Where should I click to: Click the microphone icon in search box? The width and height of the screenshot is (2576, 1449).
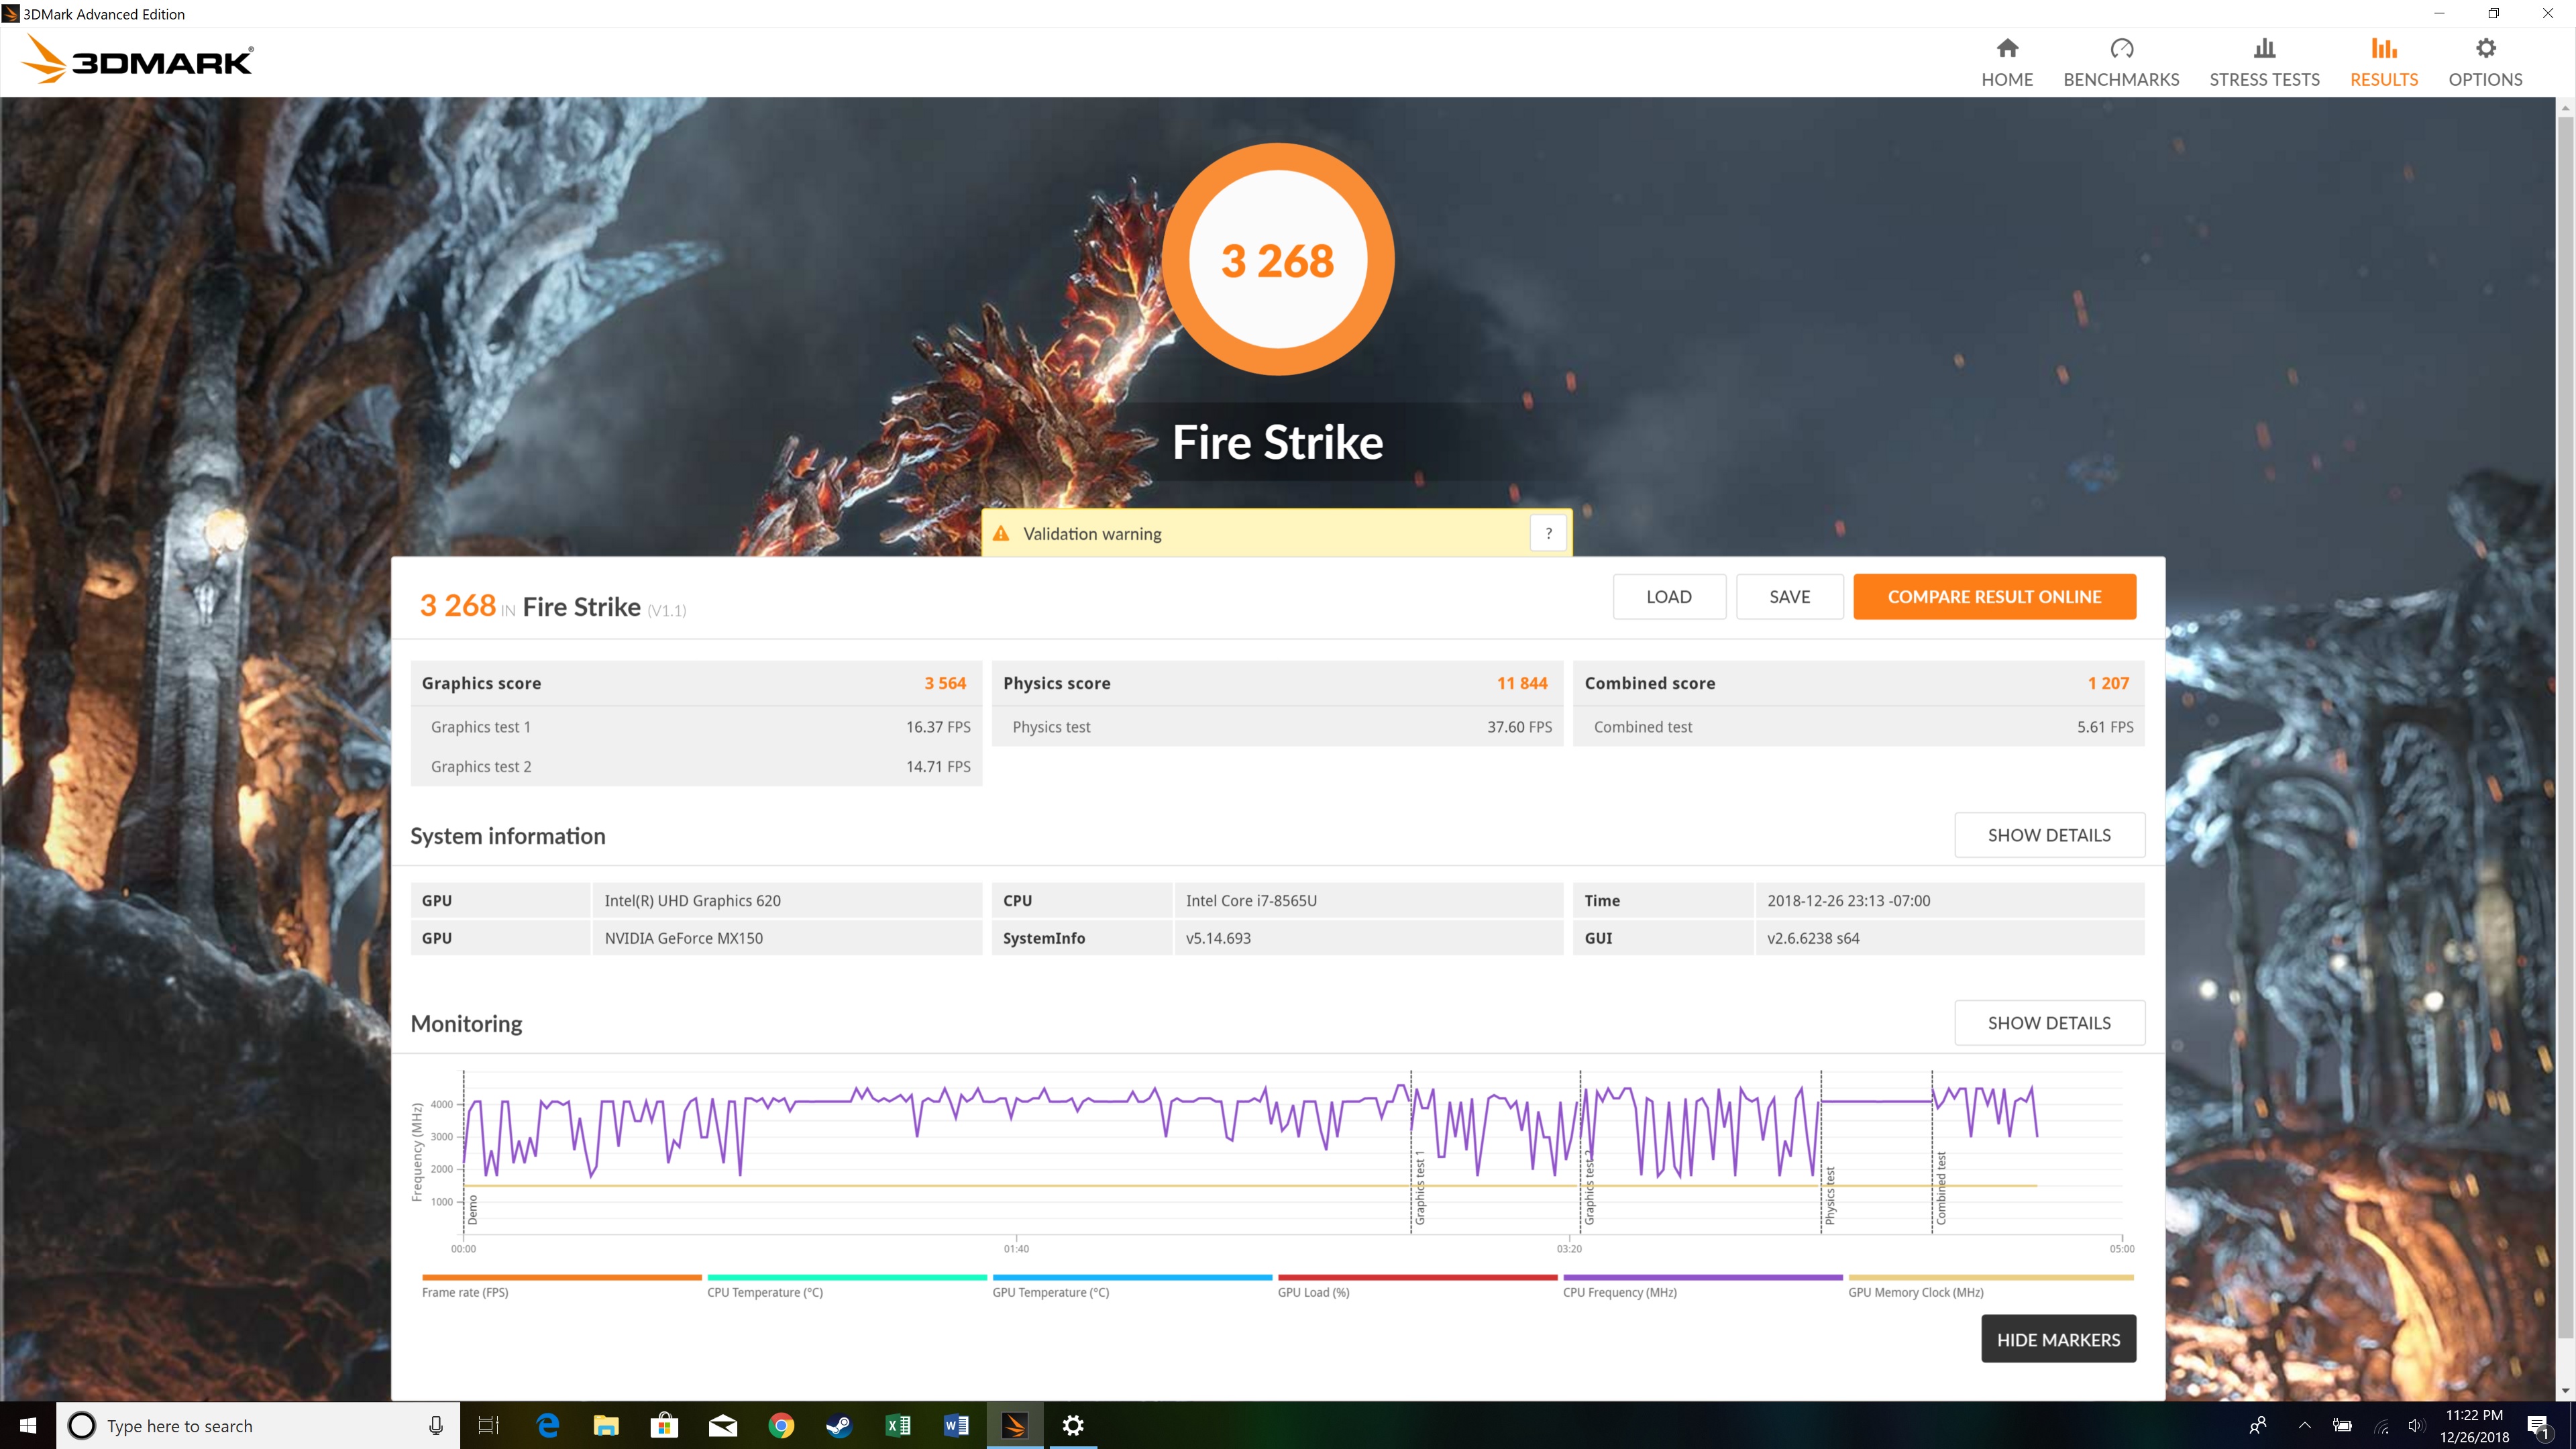point(436,1425)
